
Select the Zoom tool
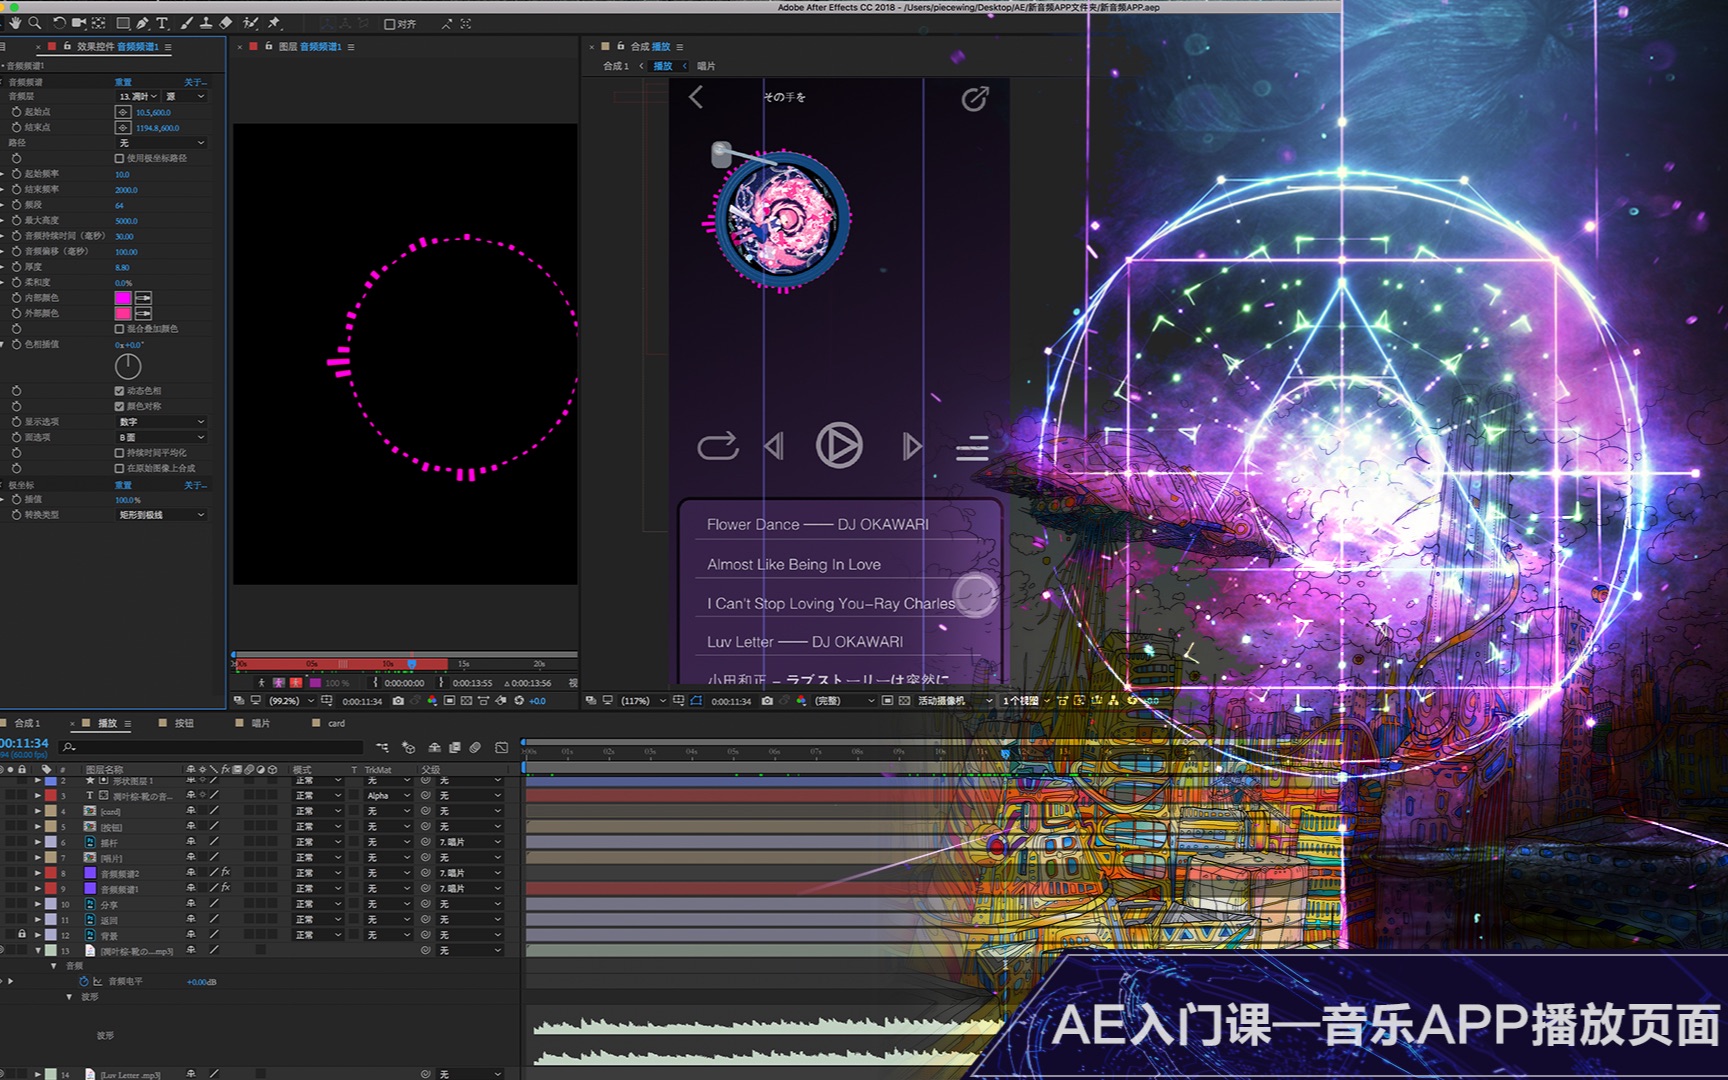[34, 23]
